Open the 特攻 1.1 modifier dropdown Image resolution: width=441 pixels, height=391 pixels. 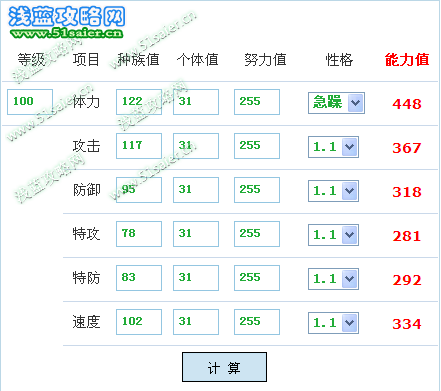pos(333,235)
